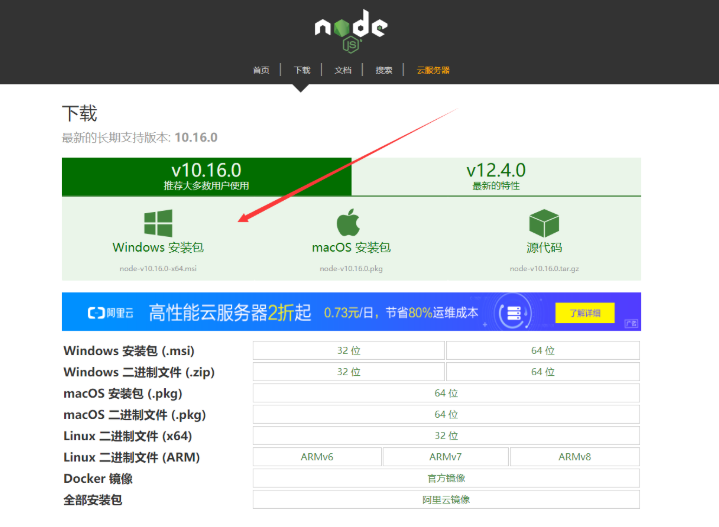
Task: Click the source code cube icon
Action: click(x=544, y=223)
